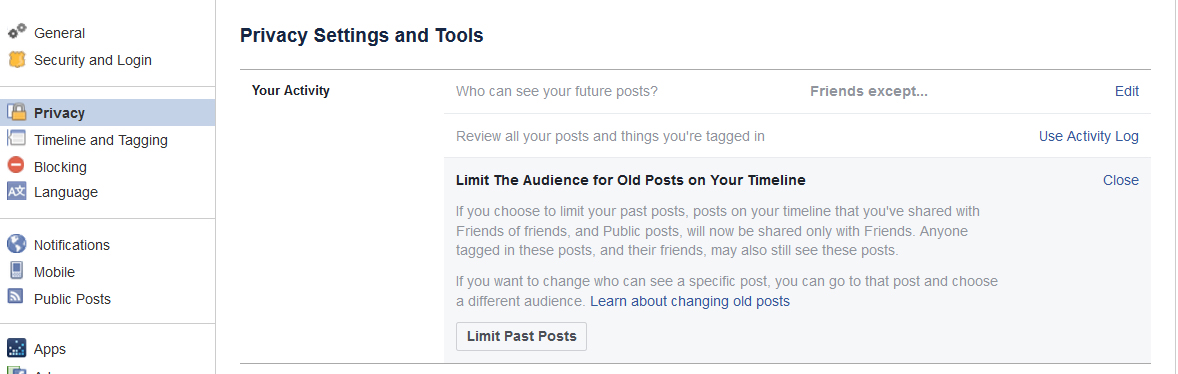Follow Learn about changing old posts link

(690, 301)
